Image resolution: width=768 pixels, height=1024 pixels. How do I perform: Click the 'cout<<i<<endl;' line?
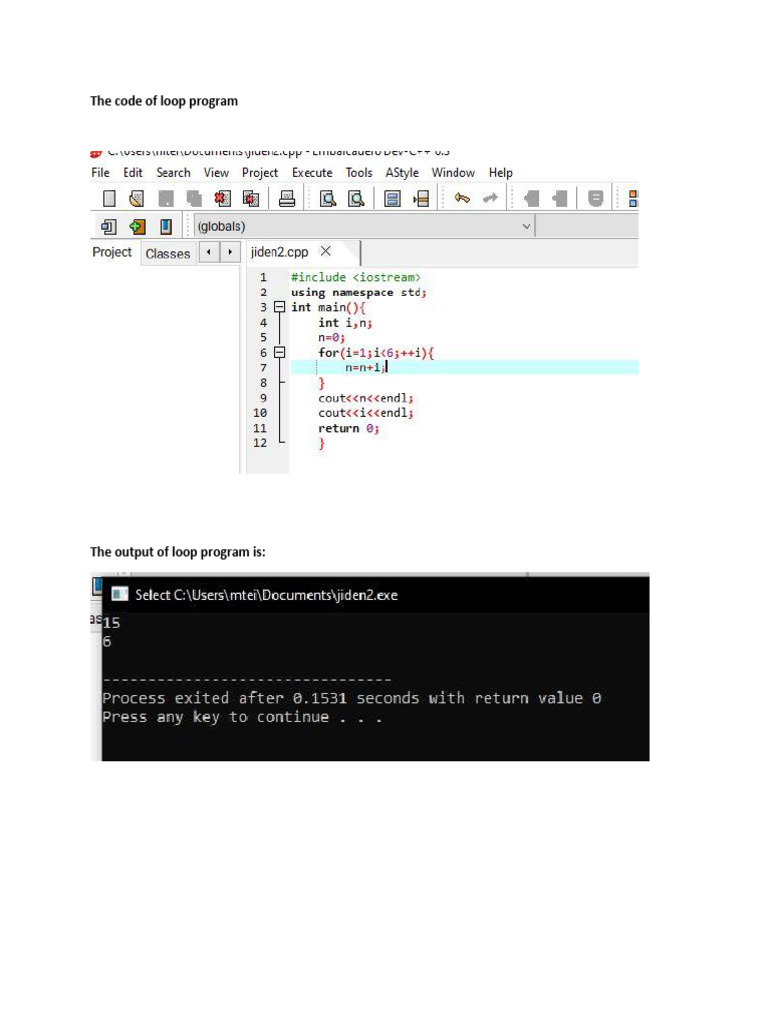(x=366, y=413)
